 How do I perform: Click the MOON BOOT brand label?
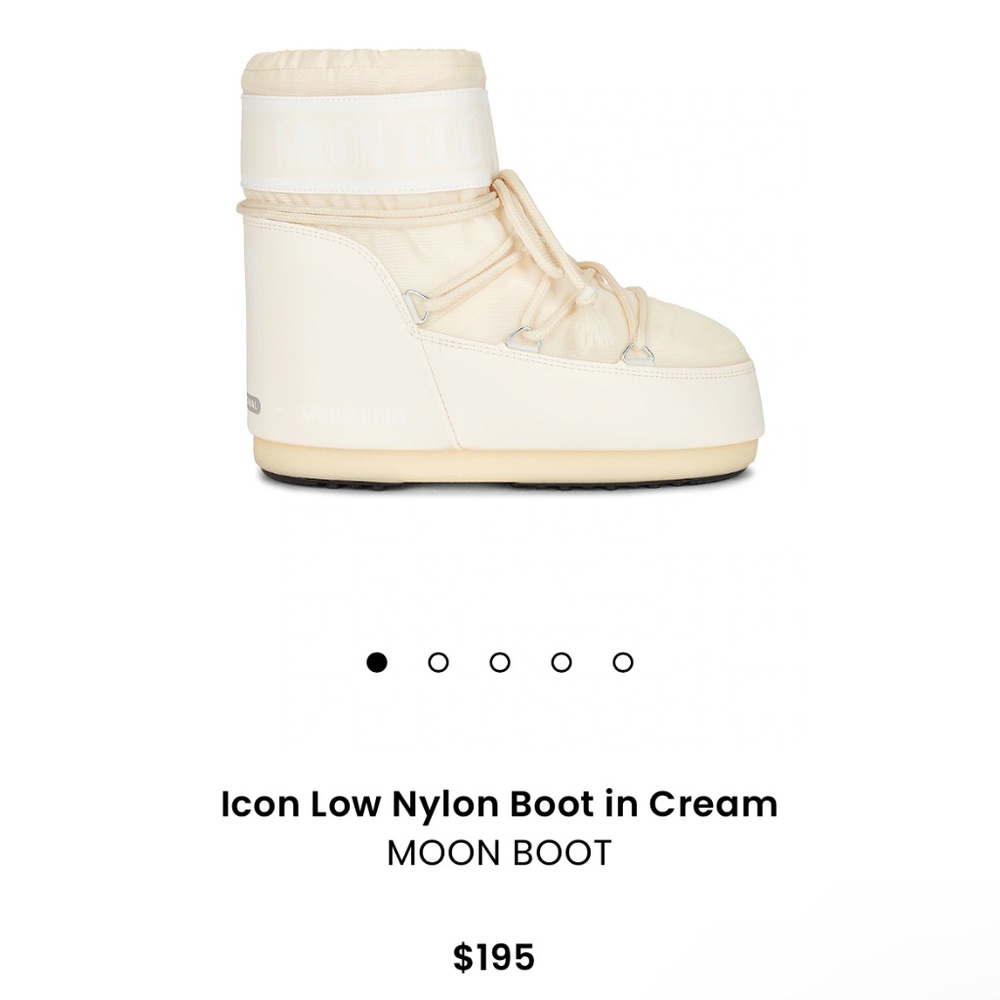point(499,854)
